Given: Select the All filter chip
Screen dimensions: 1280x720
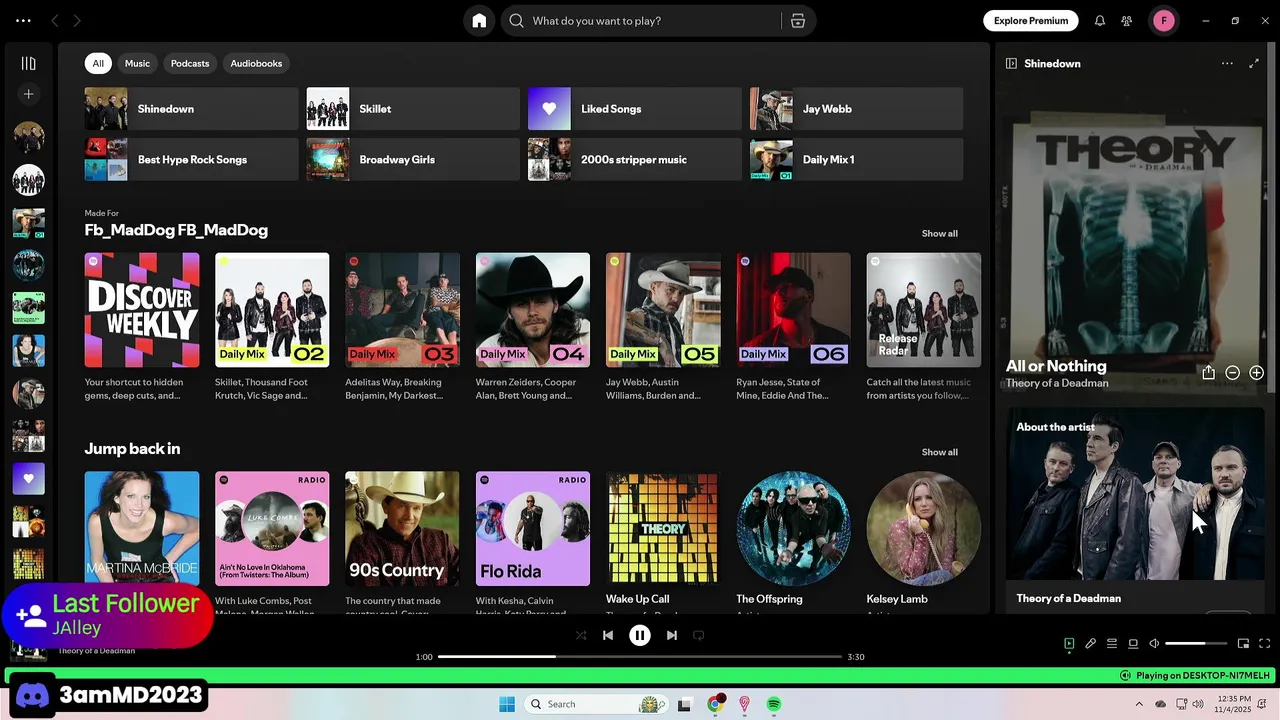Looking at the screenshot, I should 98,63.
